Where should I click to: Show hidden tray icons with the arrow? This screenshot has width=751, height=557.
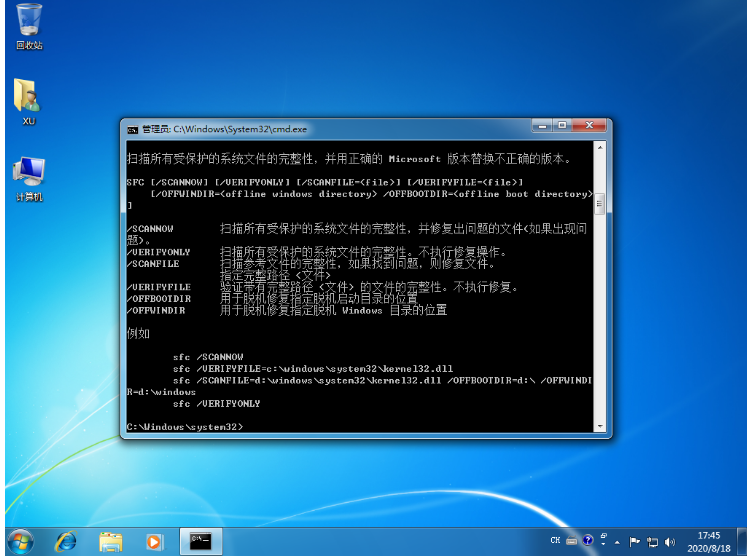click(618, 541)
